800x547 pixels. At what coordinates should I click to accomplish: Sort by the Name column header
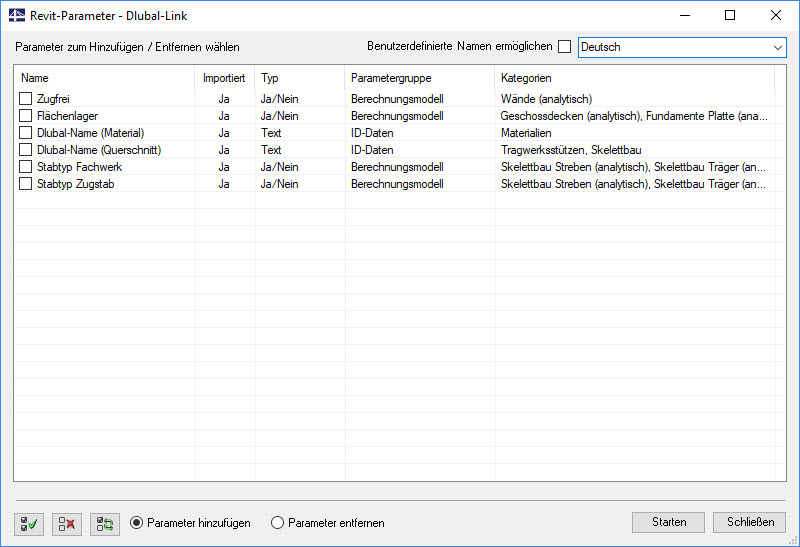[105, 78]
